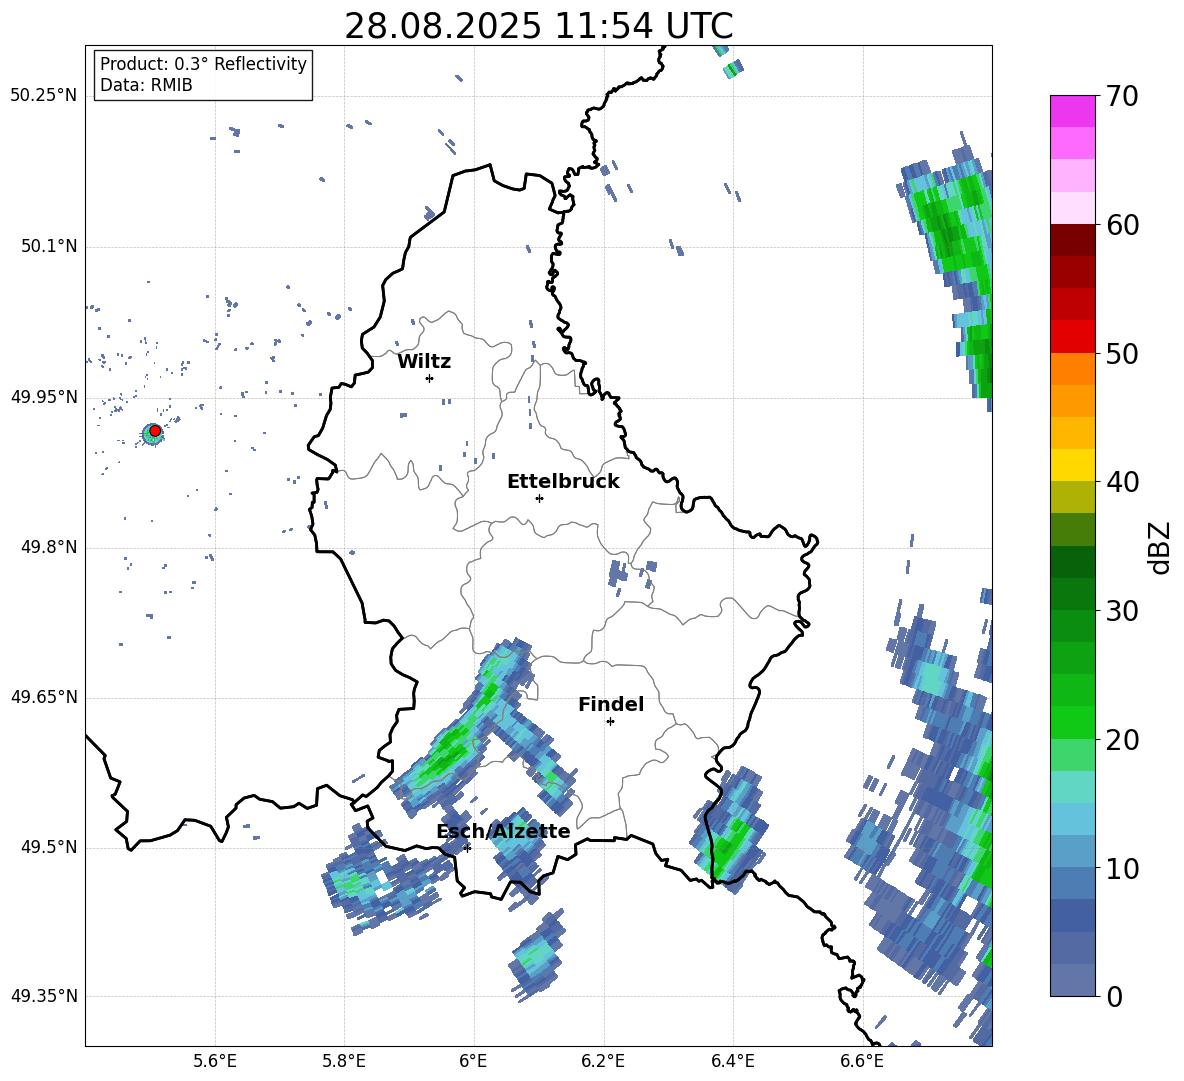Click the 5.8°E longitude label
Screen dimensions: 1184x1081
[x=344, y=1061]
